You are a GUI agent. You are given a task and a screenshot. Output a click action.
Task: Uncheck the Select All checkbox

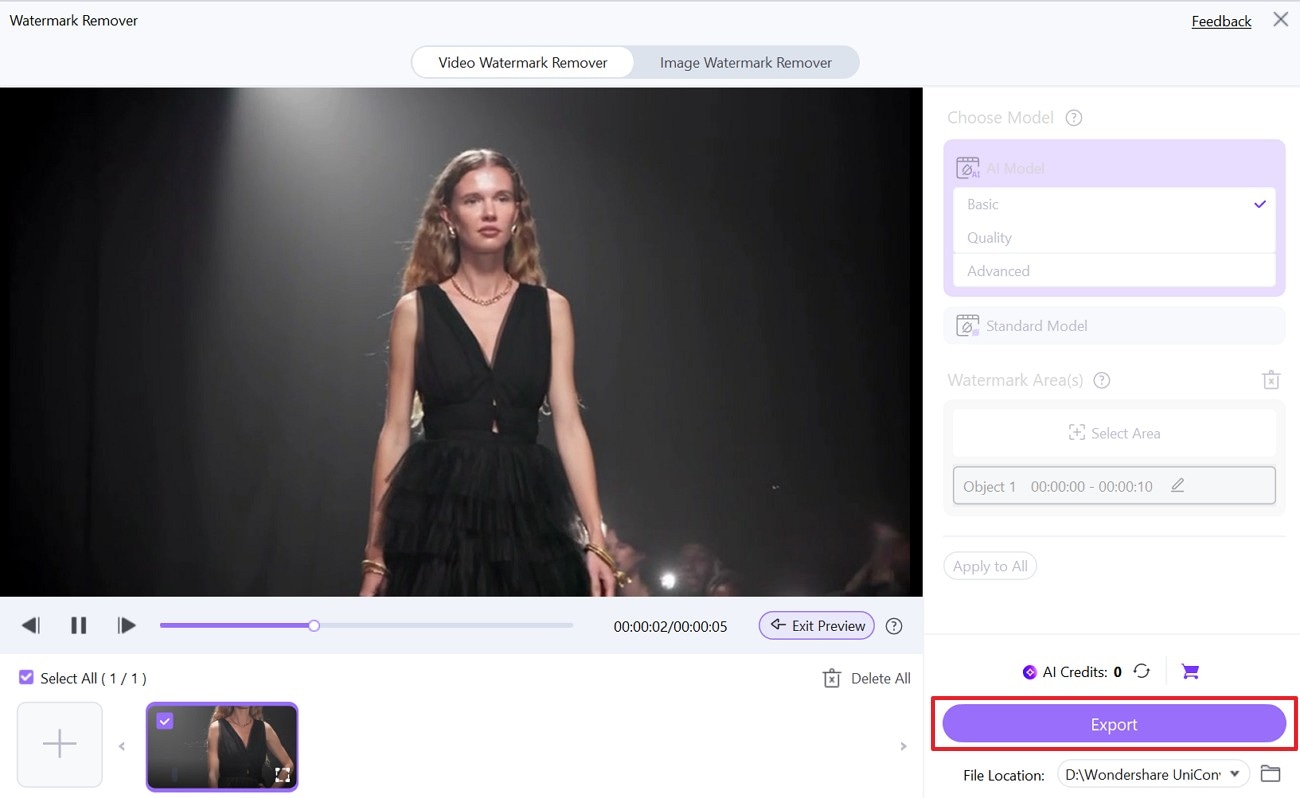(26, 678)
